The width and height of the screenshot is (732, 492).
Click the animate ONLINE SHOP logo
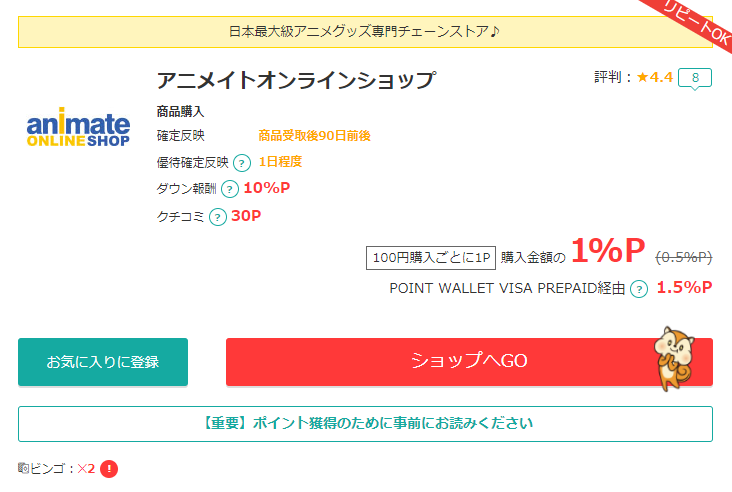point(78,127)
